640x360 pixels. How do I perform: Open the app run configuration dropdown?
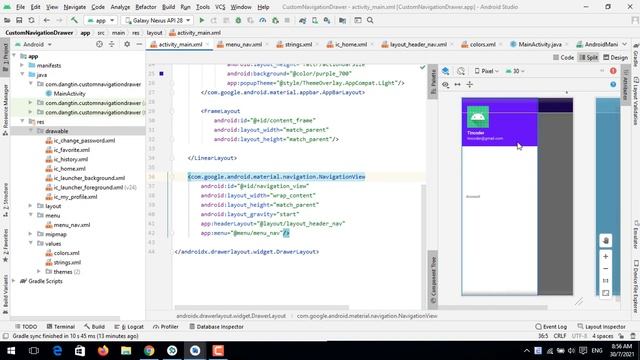click(101, 20)
